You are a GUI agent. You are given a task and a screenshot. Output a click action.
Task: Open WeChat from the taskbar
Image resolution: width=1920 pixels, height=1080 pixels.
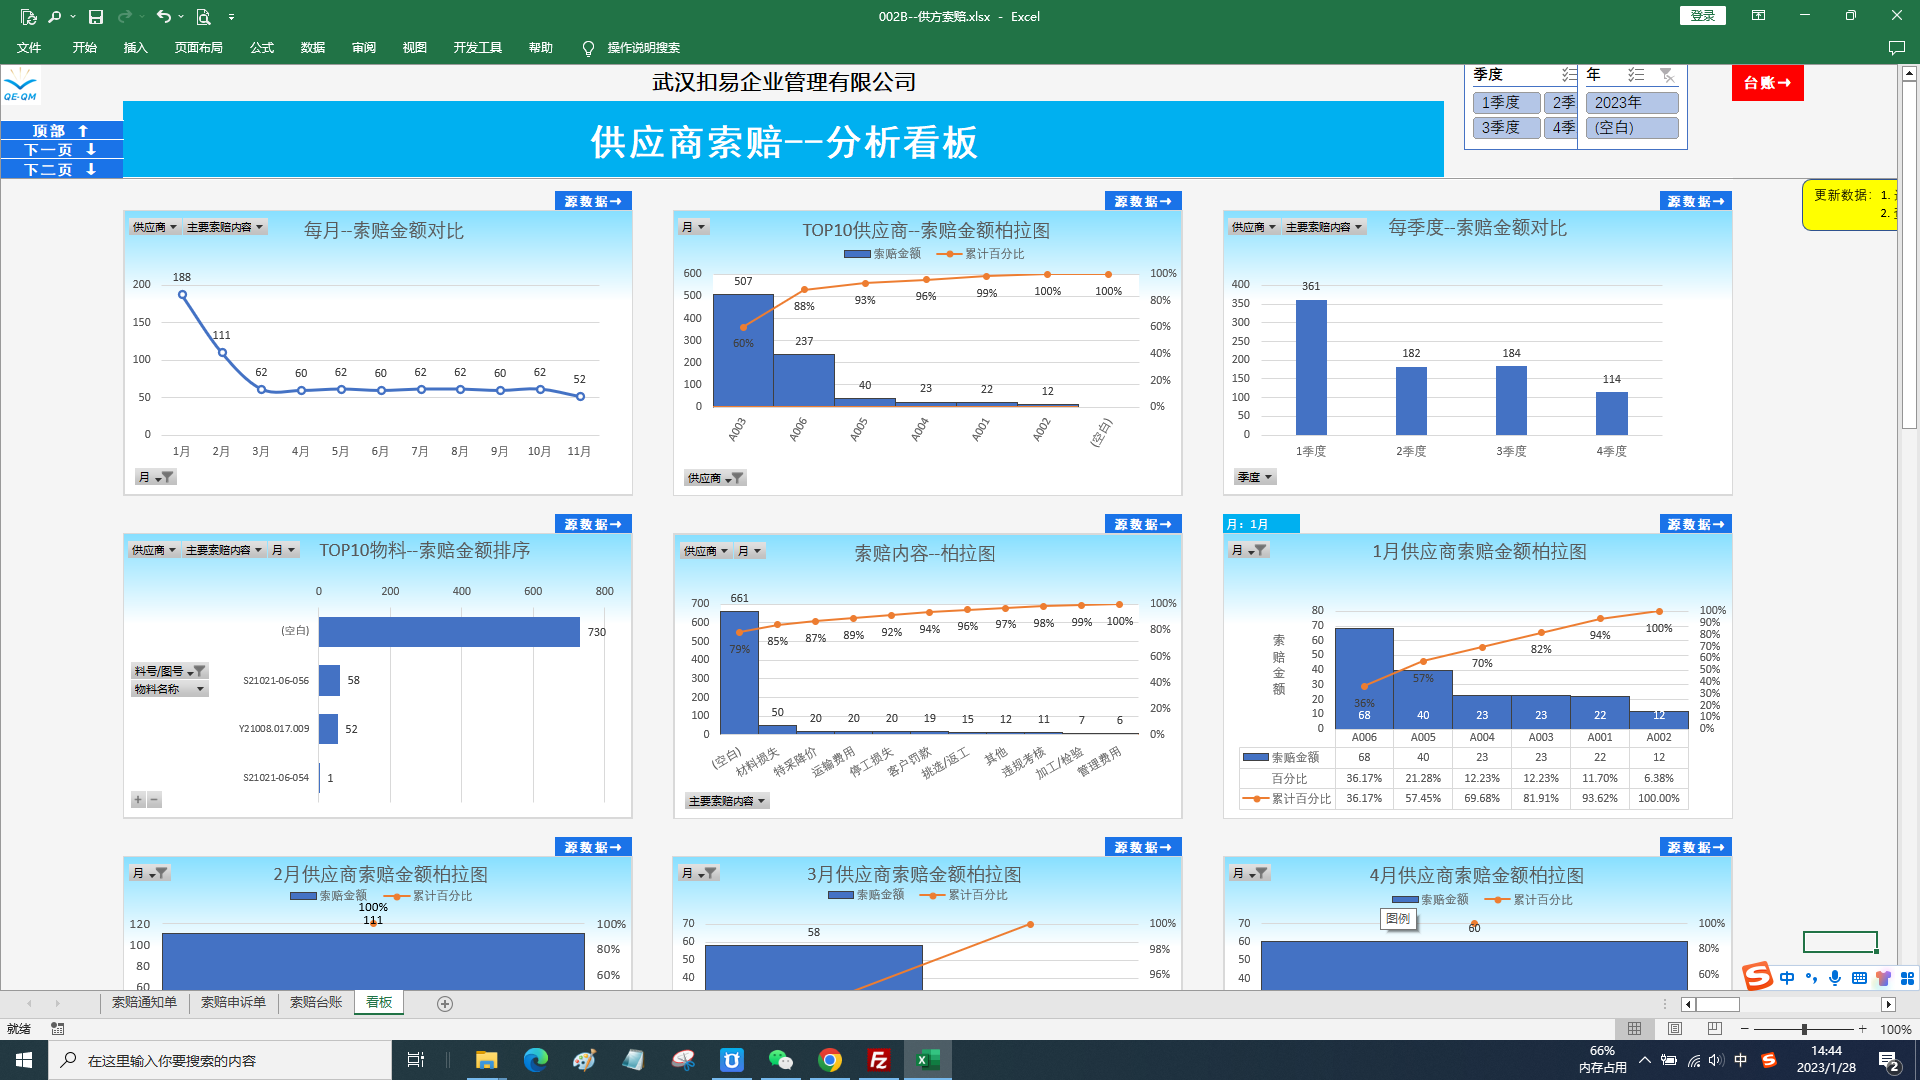point(780,1060)
